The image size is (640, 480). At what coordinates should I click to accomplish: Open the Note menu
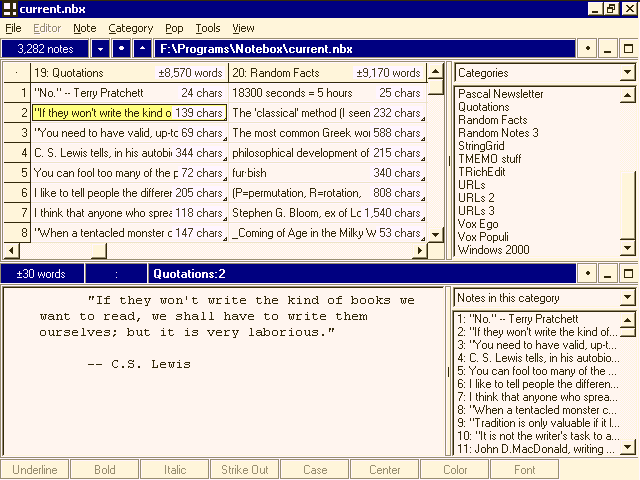pyautogui.click(x=84, y=28)
